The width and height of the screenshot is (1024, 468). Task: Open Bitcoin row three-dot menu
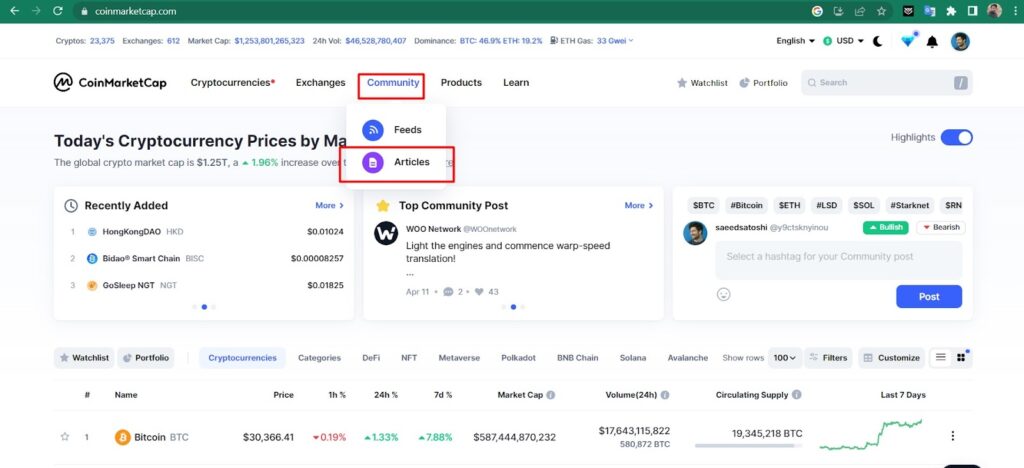953,436
